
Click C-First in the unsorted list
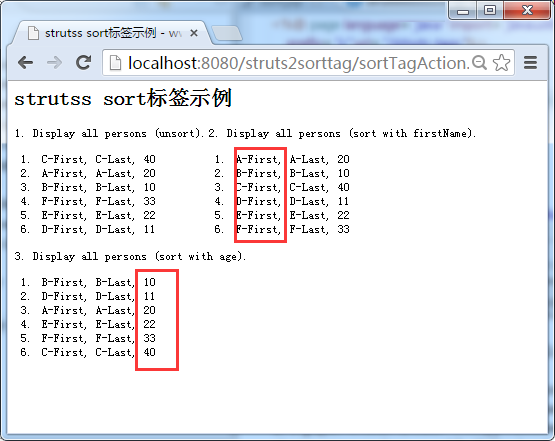64,159
